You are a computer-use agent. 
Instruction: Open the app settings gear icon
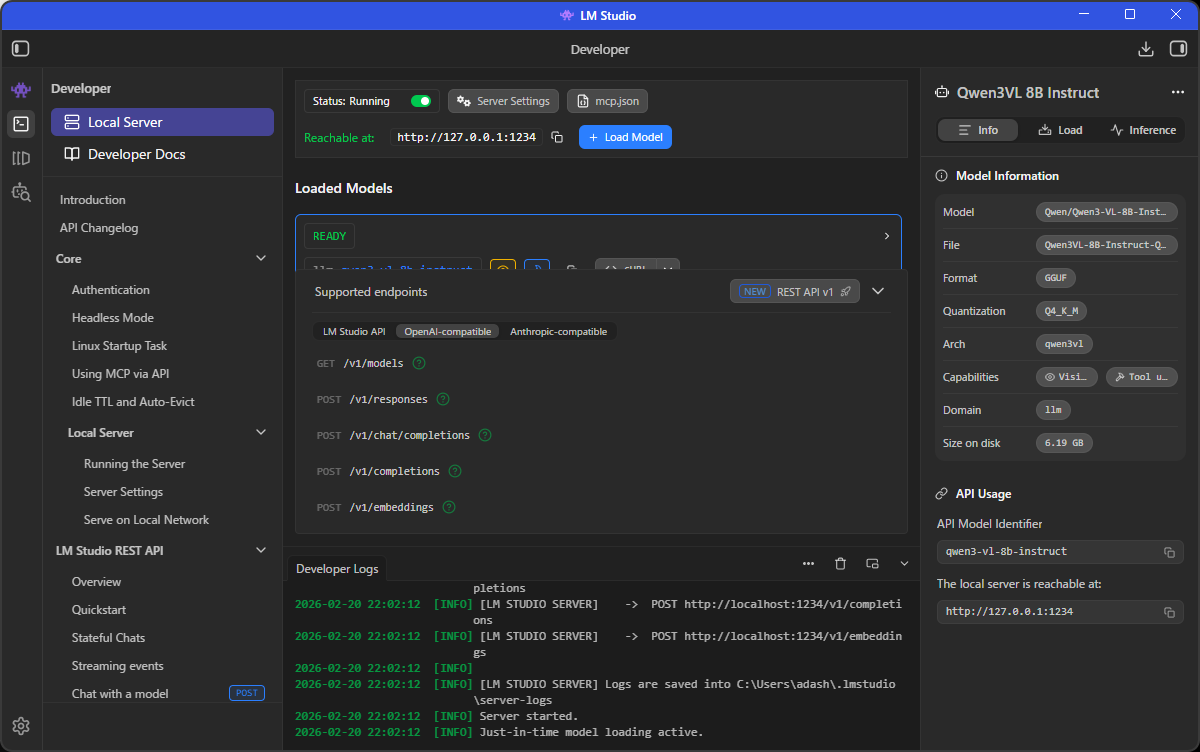coord(21,726)
